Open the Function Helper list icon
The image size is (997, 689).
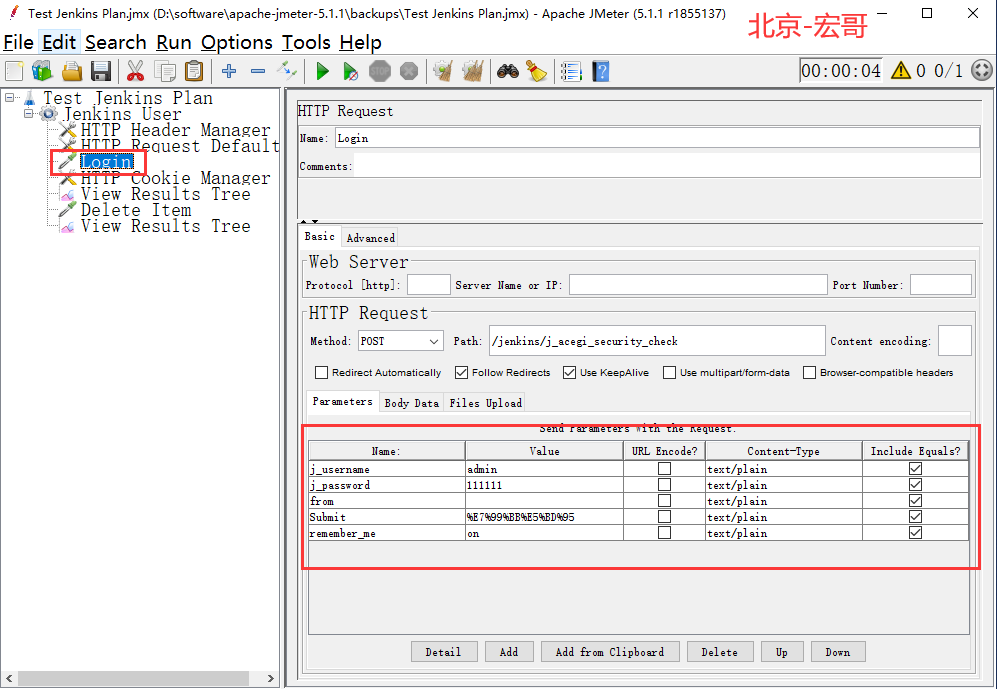point(571,71)
